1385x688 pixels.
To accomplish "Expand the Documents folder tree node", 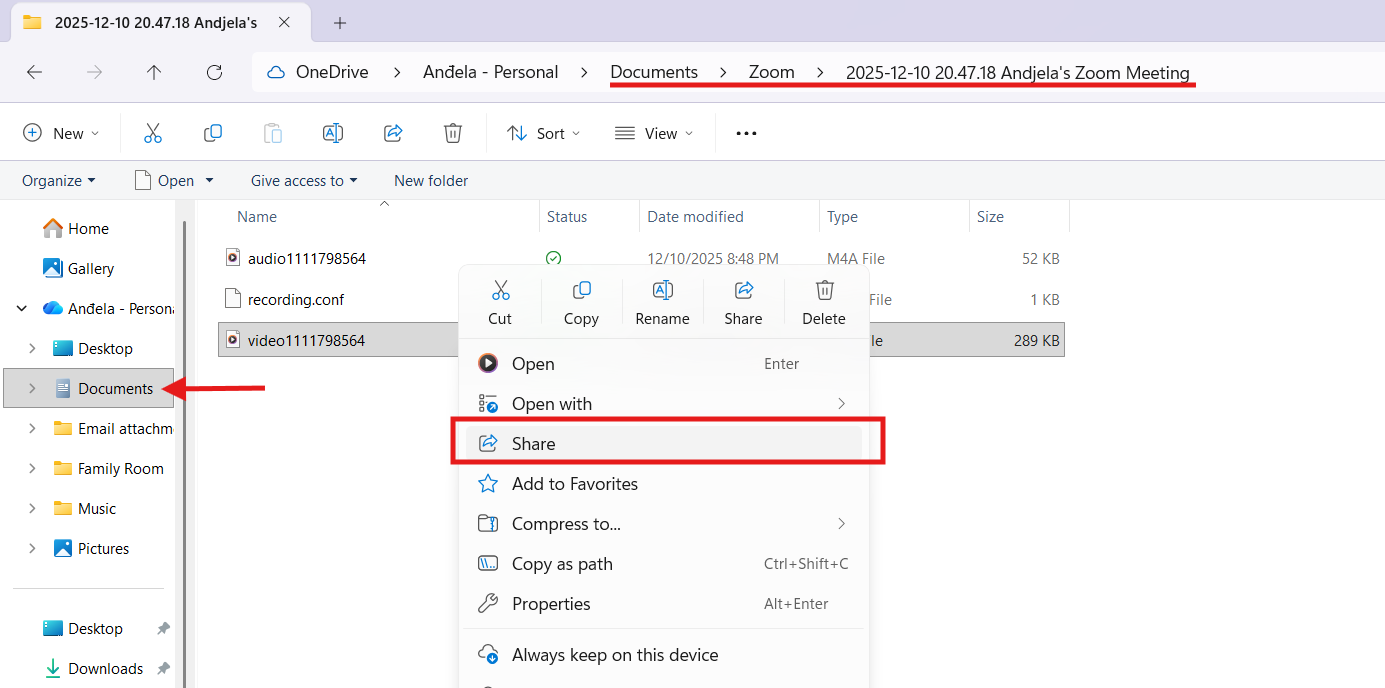I will 33,389.
